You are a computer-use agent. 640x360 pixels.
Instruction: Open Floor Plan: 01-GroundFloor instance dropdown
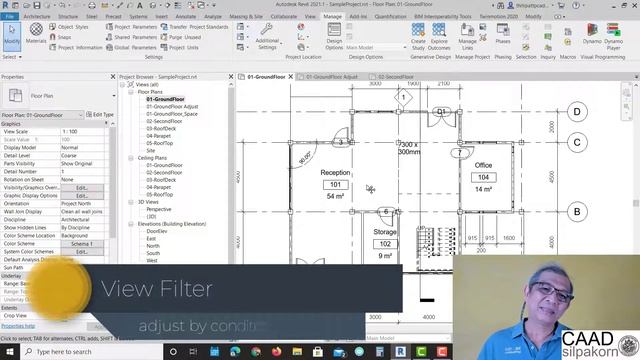pos(80,115)
